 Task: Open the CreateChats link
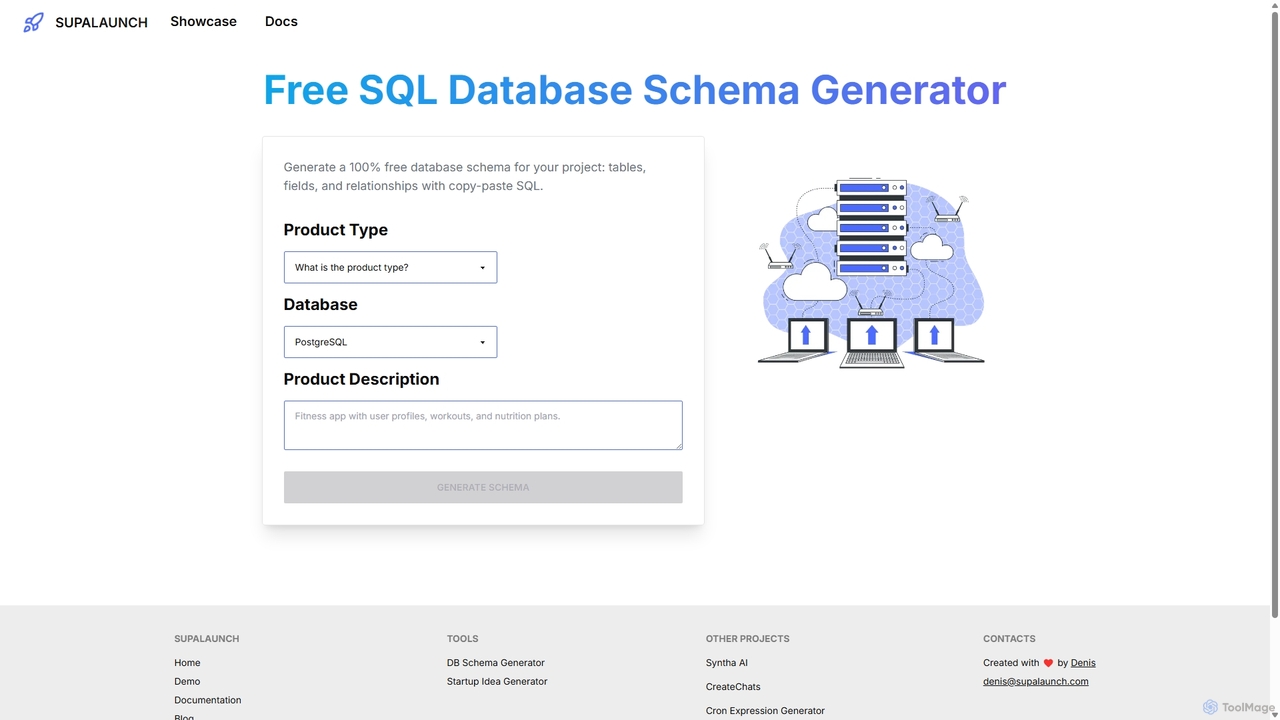tap(733, 687)
